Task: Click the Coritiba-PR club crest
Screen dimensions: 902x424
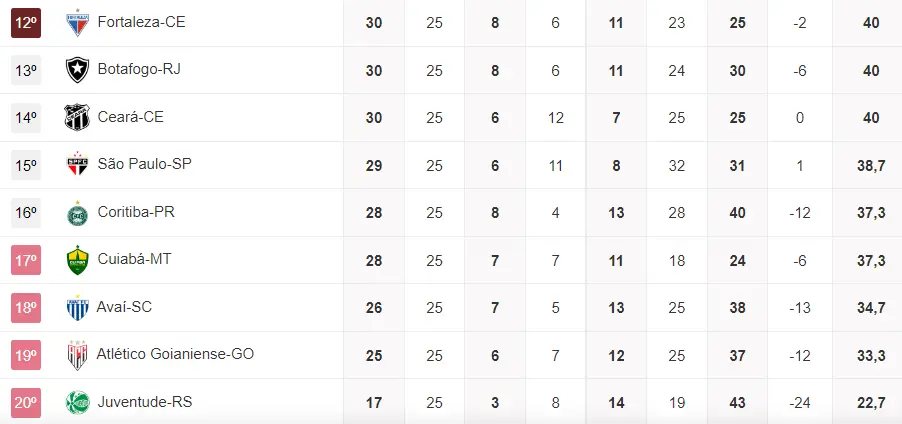Action: [x=77, y=212]
